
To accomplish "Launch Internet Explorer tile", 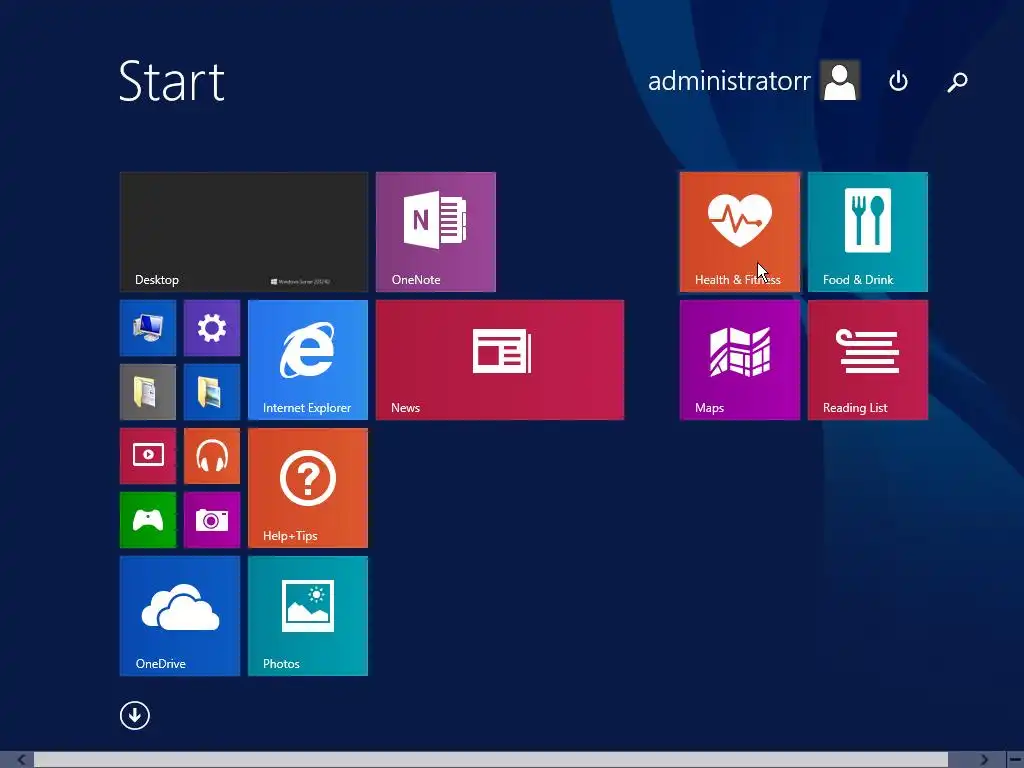I will point(308,360).
